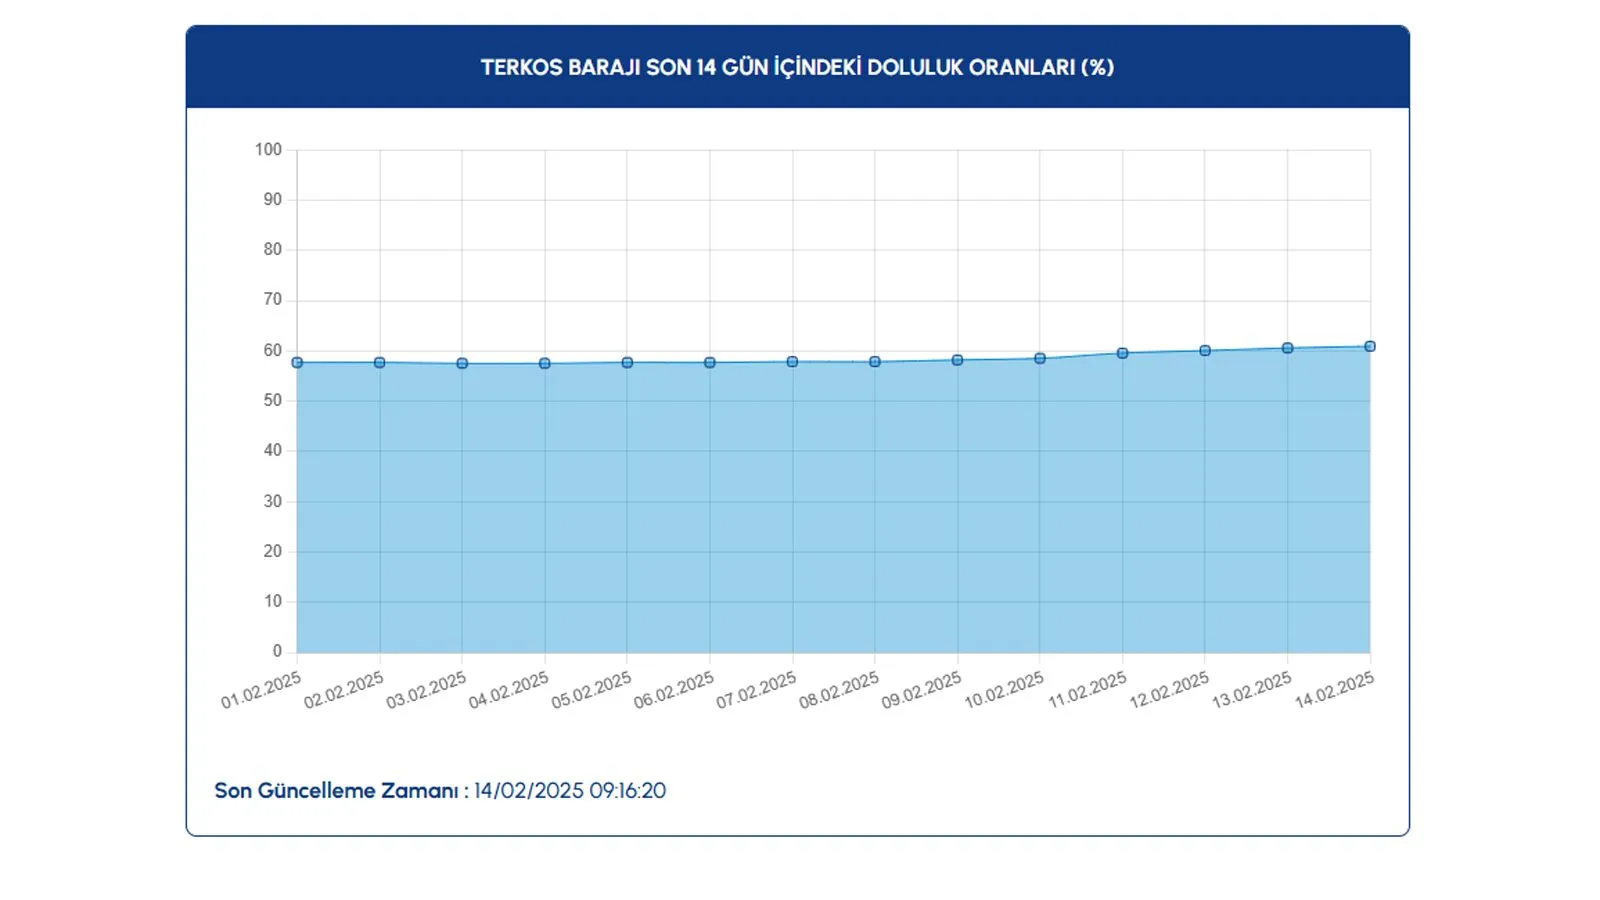
Task: Click the timestamp '14/02/2025 09:16:20'
Action: [x=570, y=791]
